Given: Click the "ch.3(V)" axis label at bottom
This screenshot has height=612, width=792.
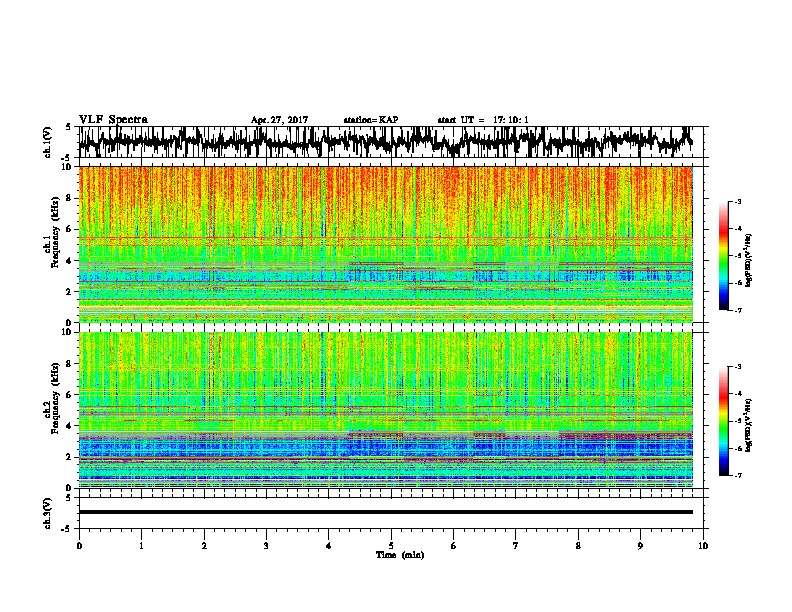Looking at the screenshot, I should [48, 513].
